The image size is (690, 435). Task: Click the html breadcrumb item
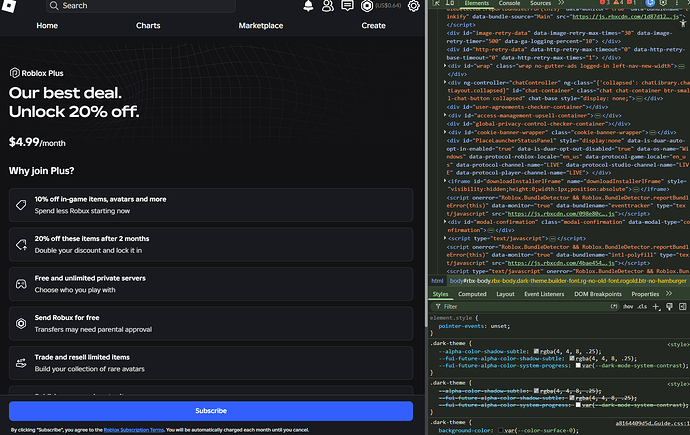(x=437, y=281)
